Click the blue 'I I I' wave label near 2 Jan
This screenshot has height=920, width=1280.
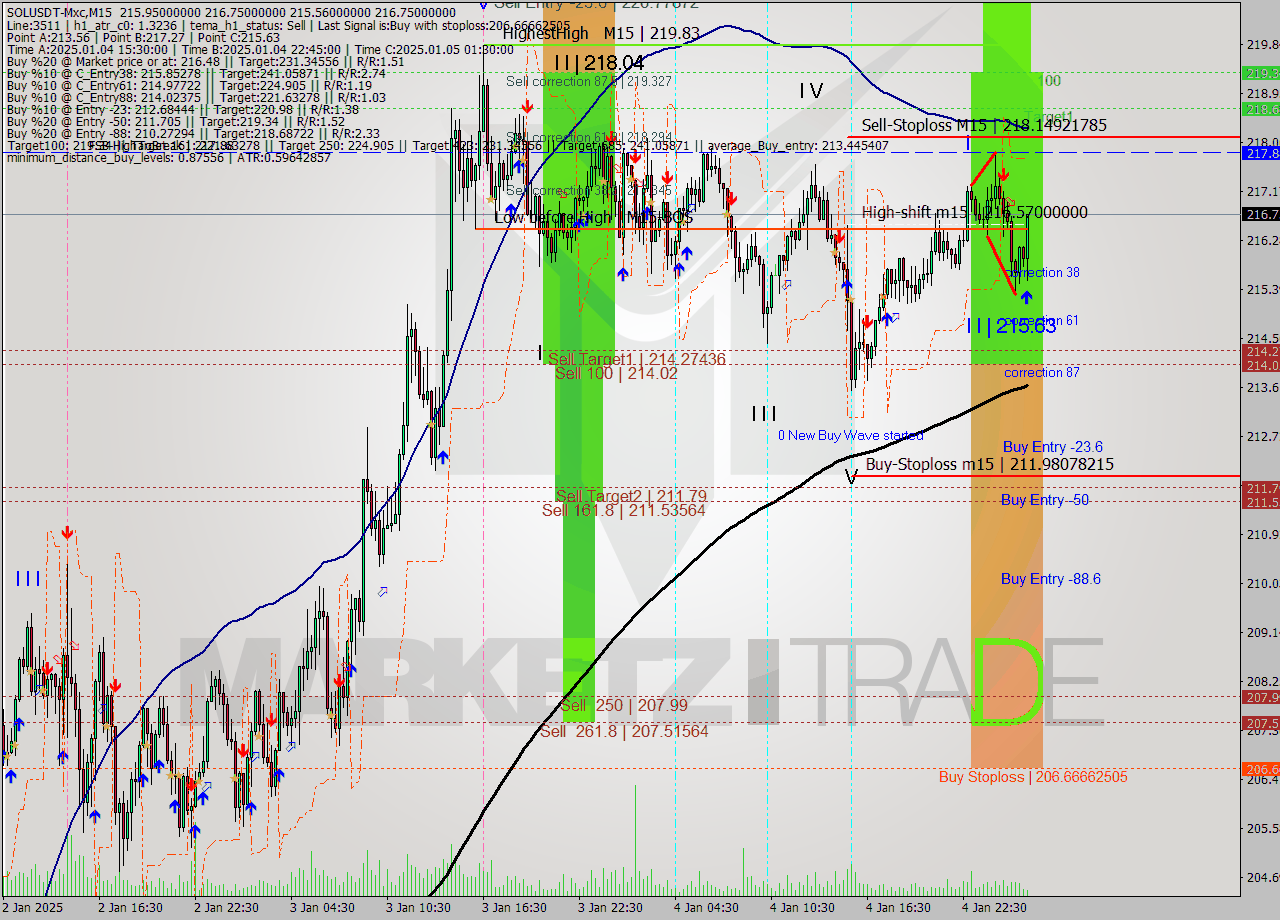28,578
